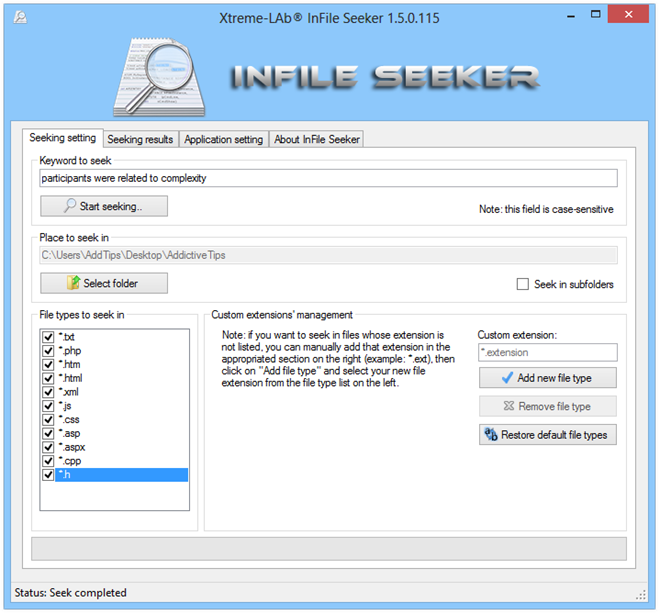Click the folder icon on Select folder
This screenshot has height=613, width=660.
coord(73,283)
